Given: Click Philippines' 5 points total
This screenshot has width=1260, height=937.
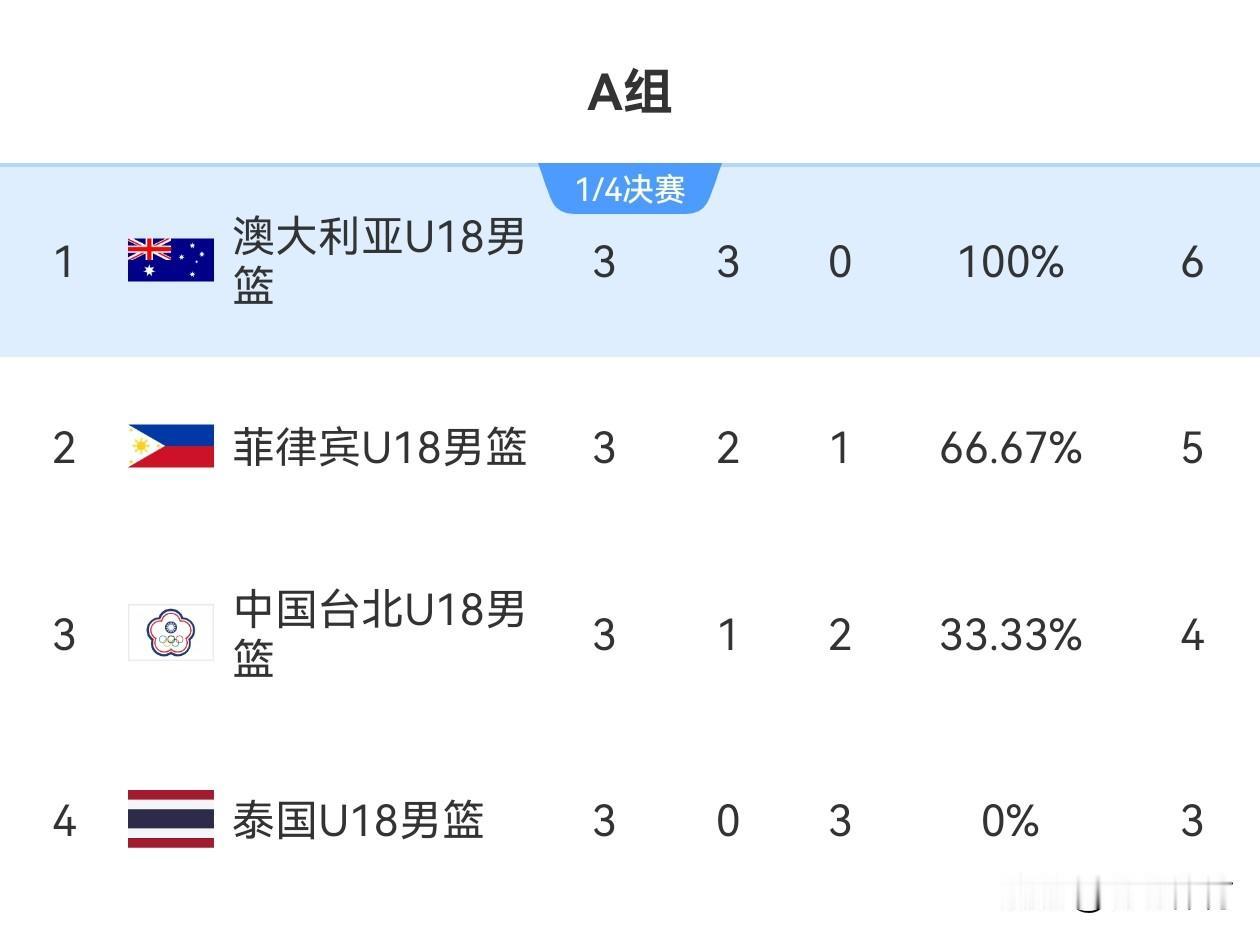Looking at the screenshot, I should (x=1192, y=448).
